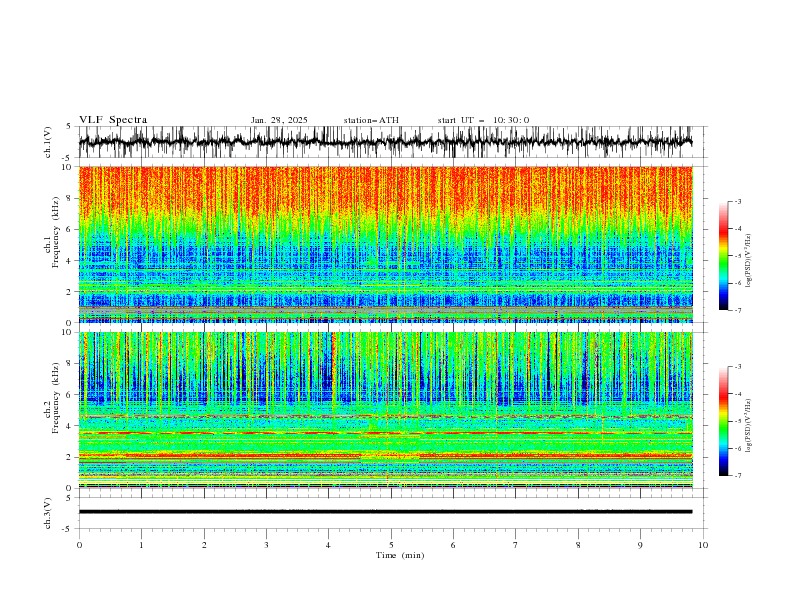Click the "start UT = 10:30:0" text
Image resolution: width=792 pixels, height=612 pixels.
pyautogui.click(x=483, y=120)
